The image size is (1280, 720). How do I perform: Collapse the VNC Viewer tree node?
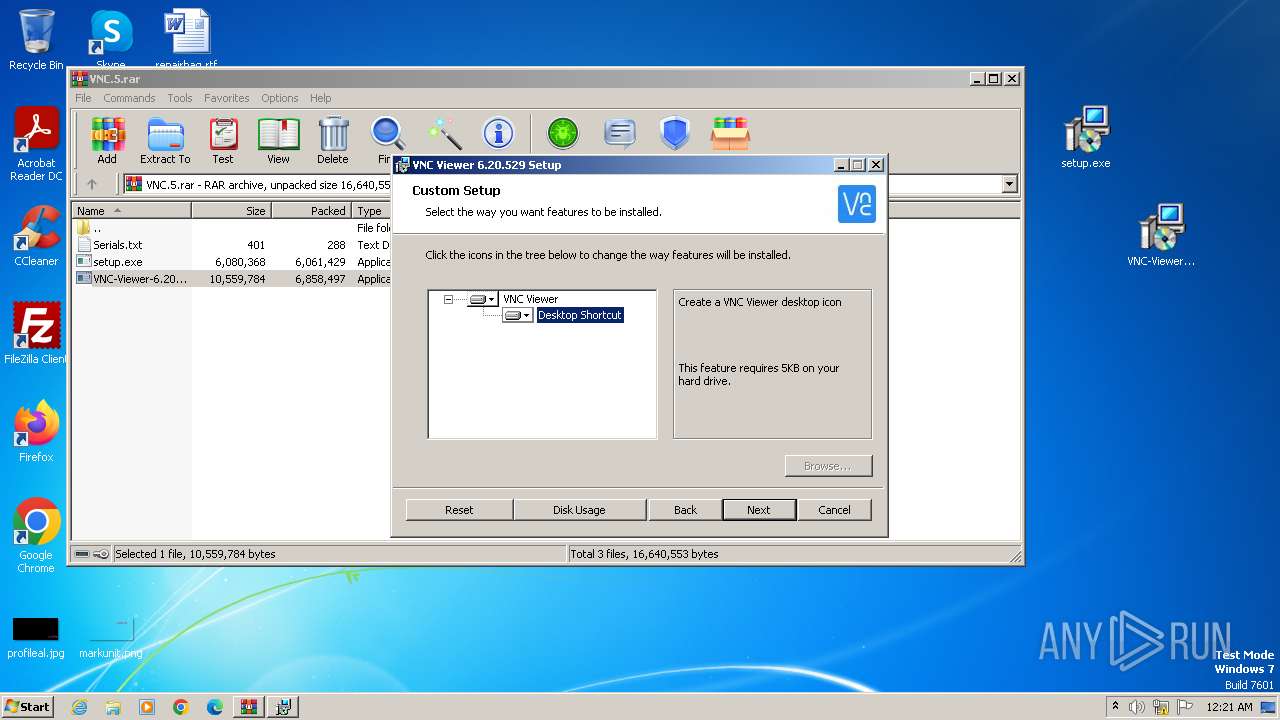pos(448,299)
